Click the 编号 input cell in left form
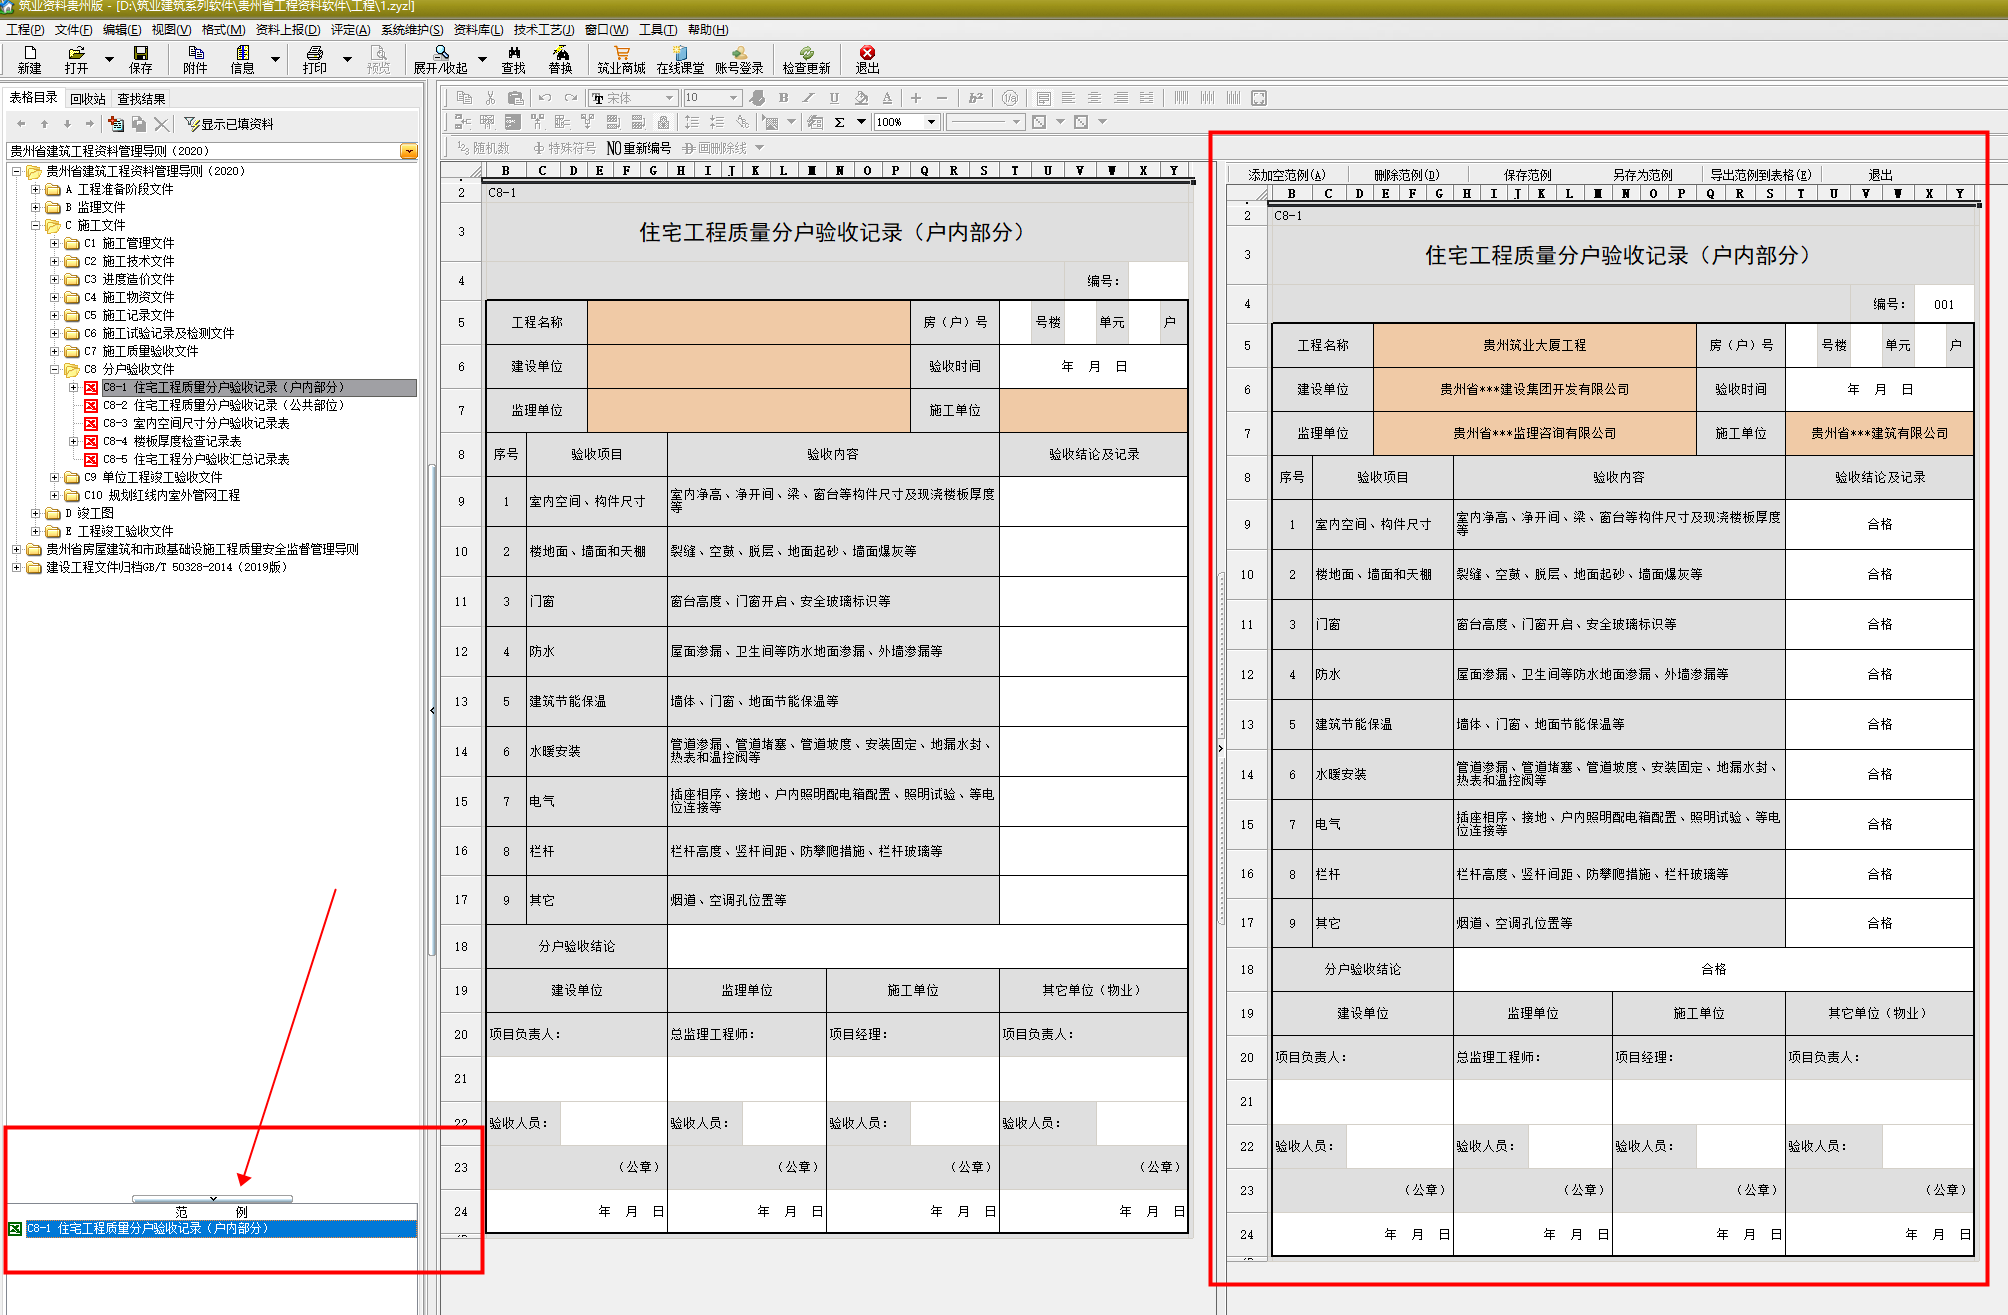Viewport: 2008px width, 1315px height. tap(1158, 281)
